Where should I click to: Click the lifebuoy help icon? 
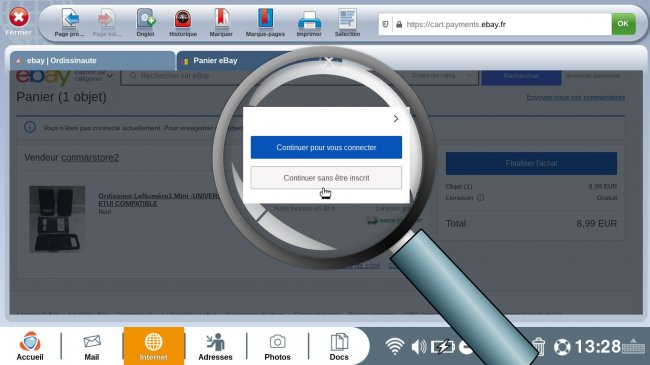562,347
